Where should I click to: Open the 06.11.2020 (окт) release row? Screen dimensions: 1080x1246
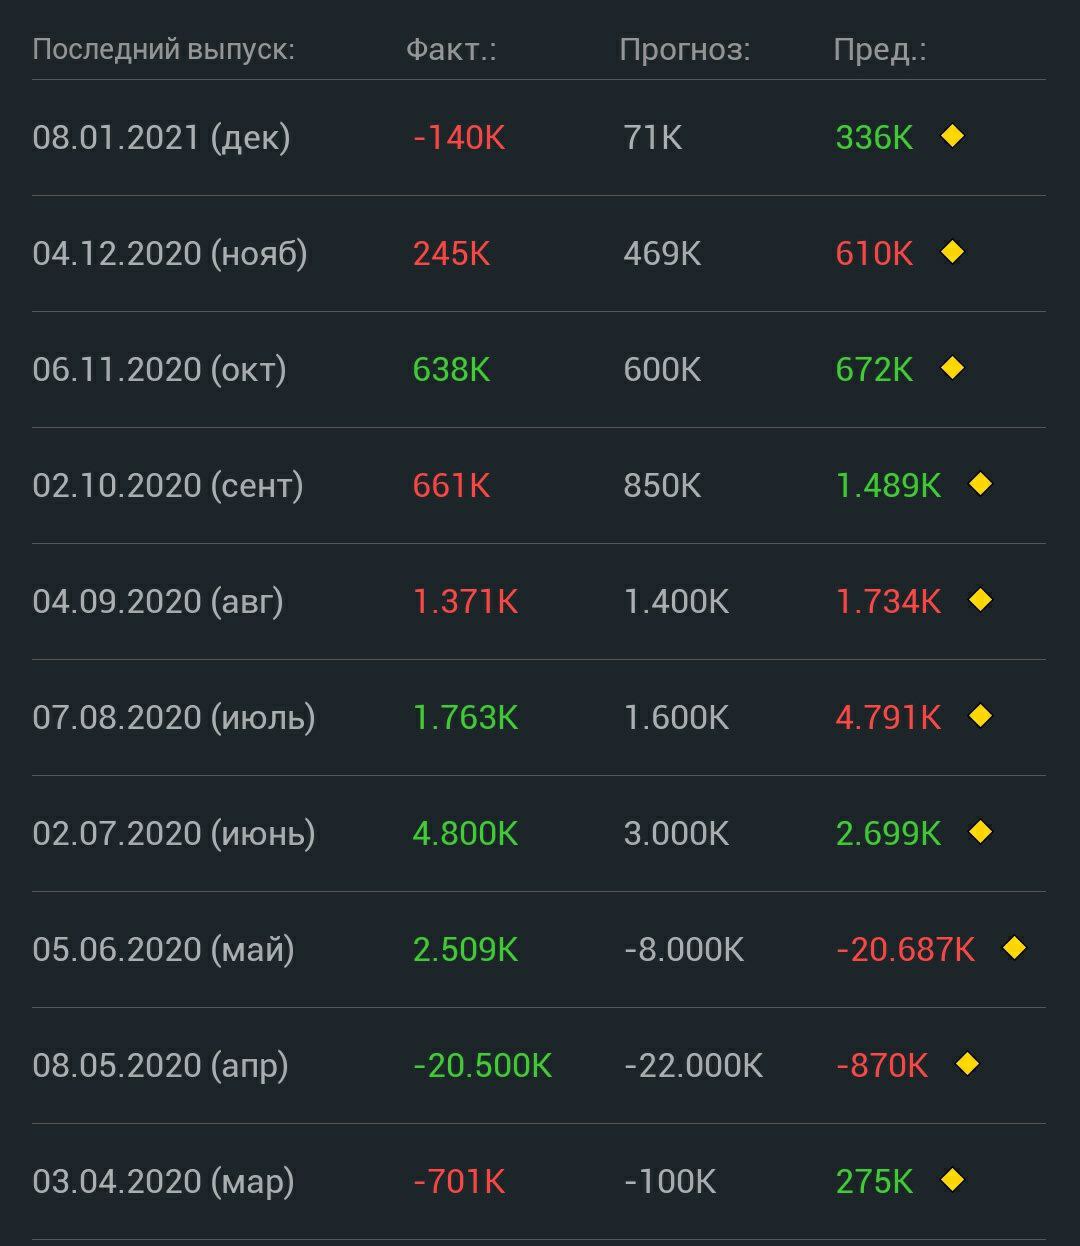pyautogui.click(x=538, y=370)
